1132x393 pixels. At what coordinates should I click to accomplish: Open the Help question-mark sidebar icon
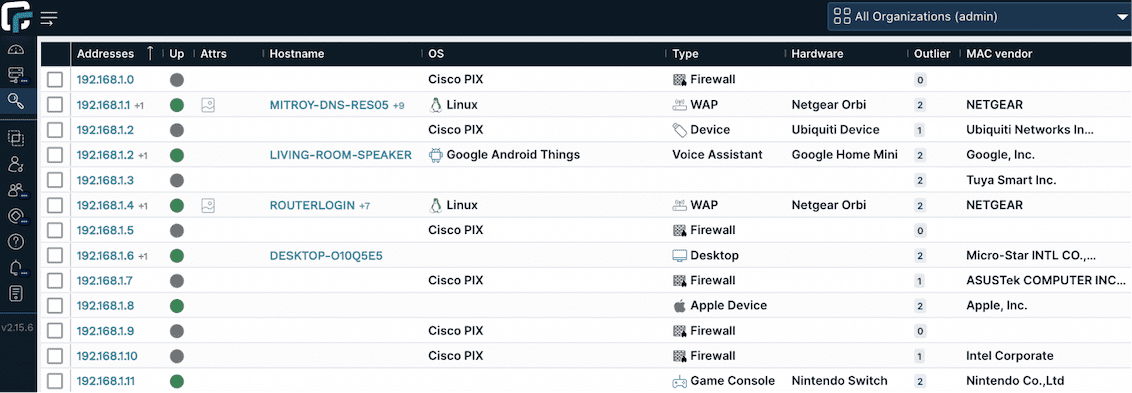(x=17, y=241)
